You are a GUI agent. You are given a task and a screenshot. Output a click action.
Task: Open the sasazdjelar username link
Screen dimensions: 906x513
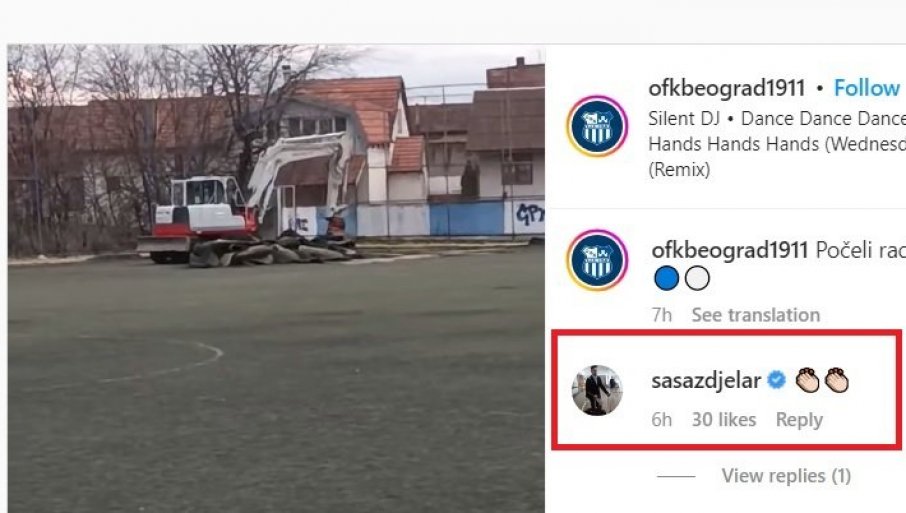pos(706,381)
